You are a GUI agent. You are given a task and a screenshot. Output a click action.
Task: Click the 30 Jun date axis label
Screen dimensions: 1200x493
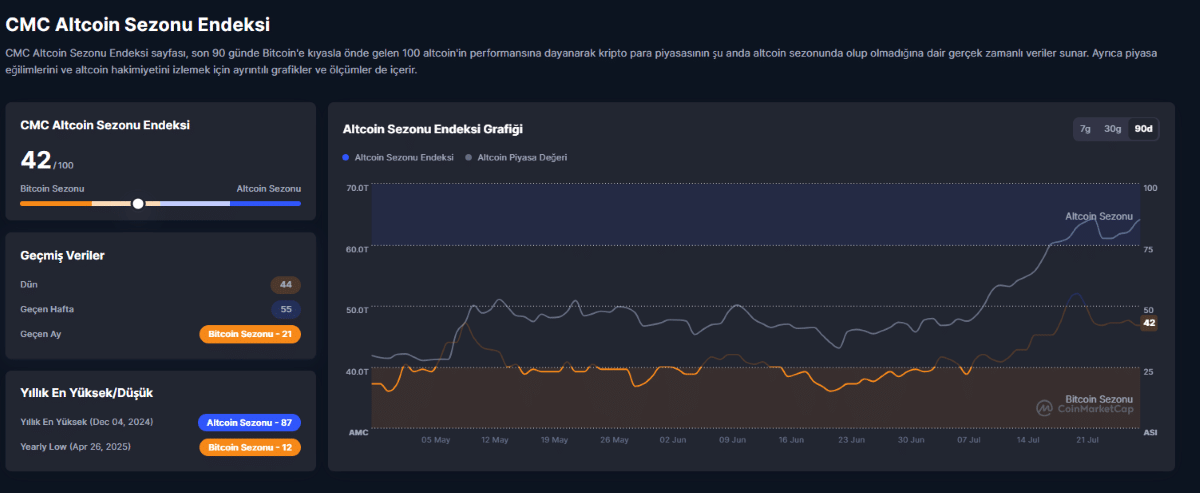pos(910,439)
